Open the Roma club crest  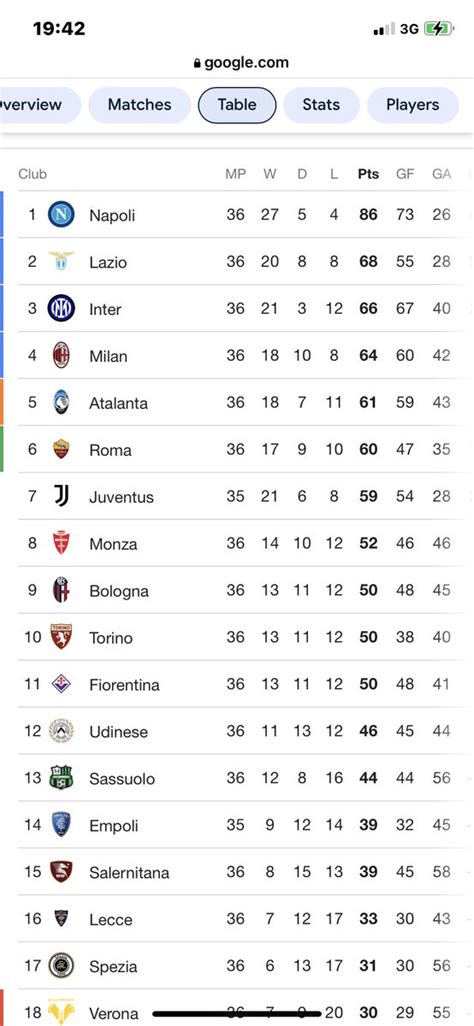(x=61, y=449)
